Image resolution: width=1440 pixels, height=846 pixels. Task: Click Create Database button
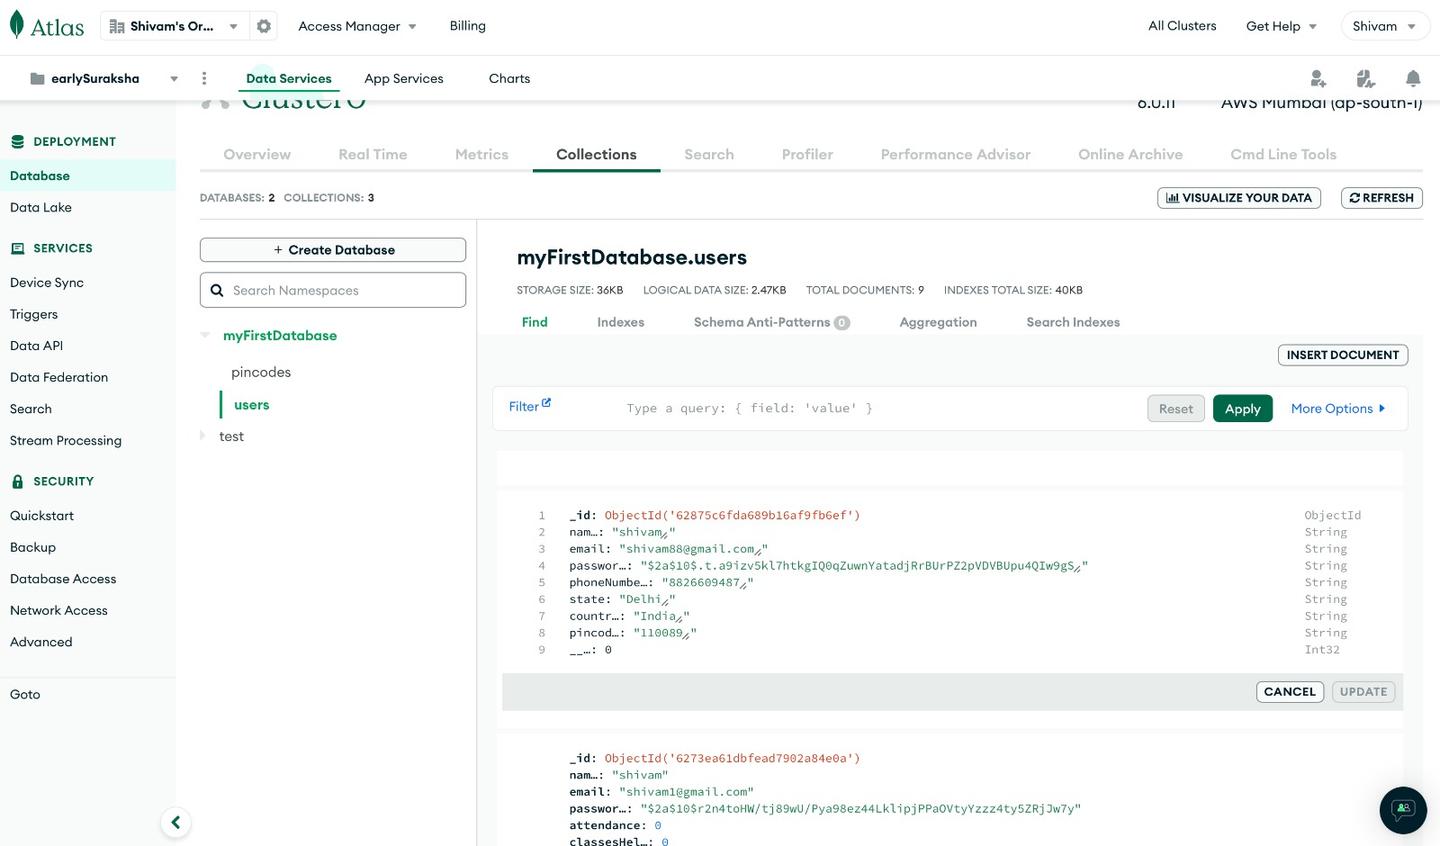click(333, 250)
